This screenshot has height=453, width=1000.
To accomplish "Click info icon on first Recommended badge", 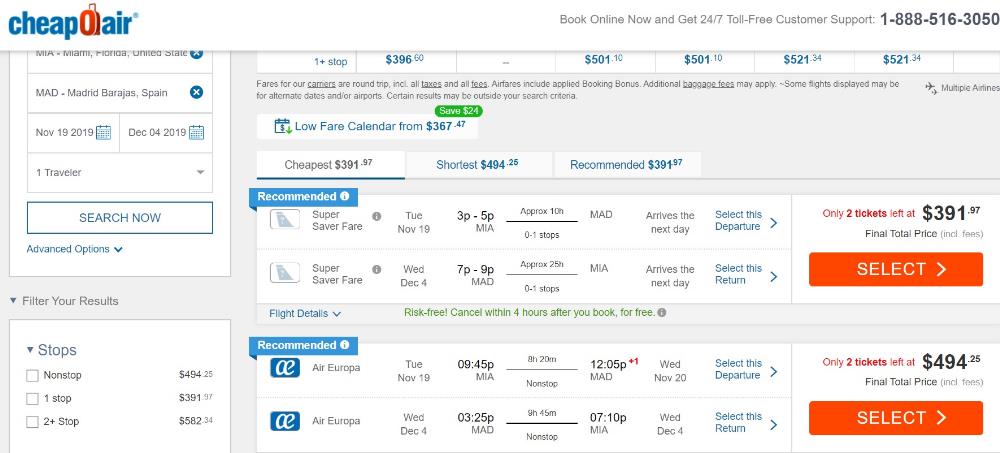I will 344,197.
